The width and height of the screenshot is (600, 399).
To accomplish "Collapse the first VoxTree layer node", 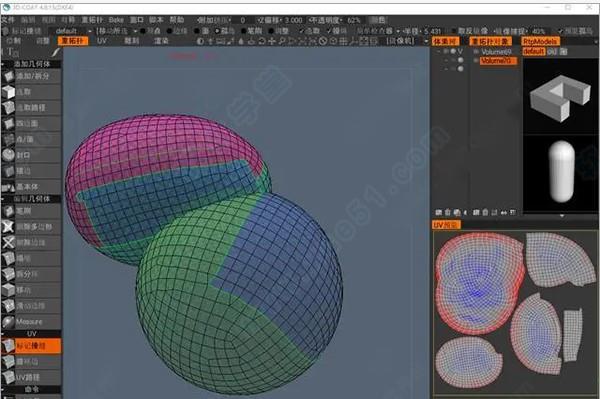I will tap(438, 51).
